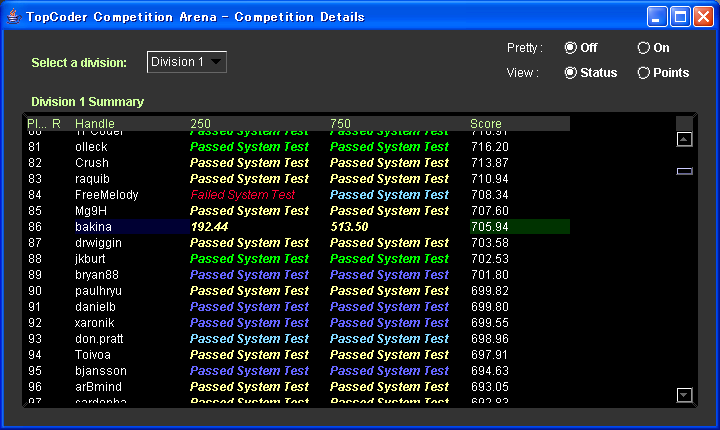This screenshot has width=720, height=430.
Task: Click bakina's total score 705.94
Action: coord(489,226)
